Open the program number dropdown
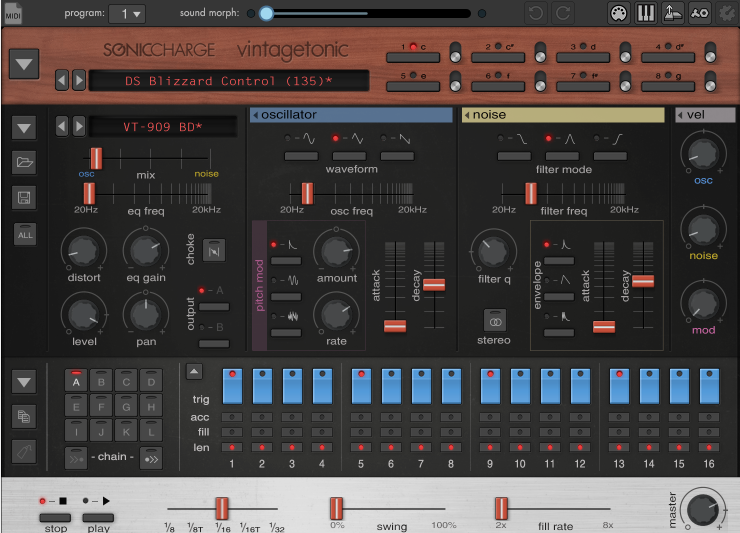Screen dimensions: 740x533 pyautogui.click(x=126, y=14)
